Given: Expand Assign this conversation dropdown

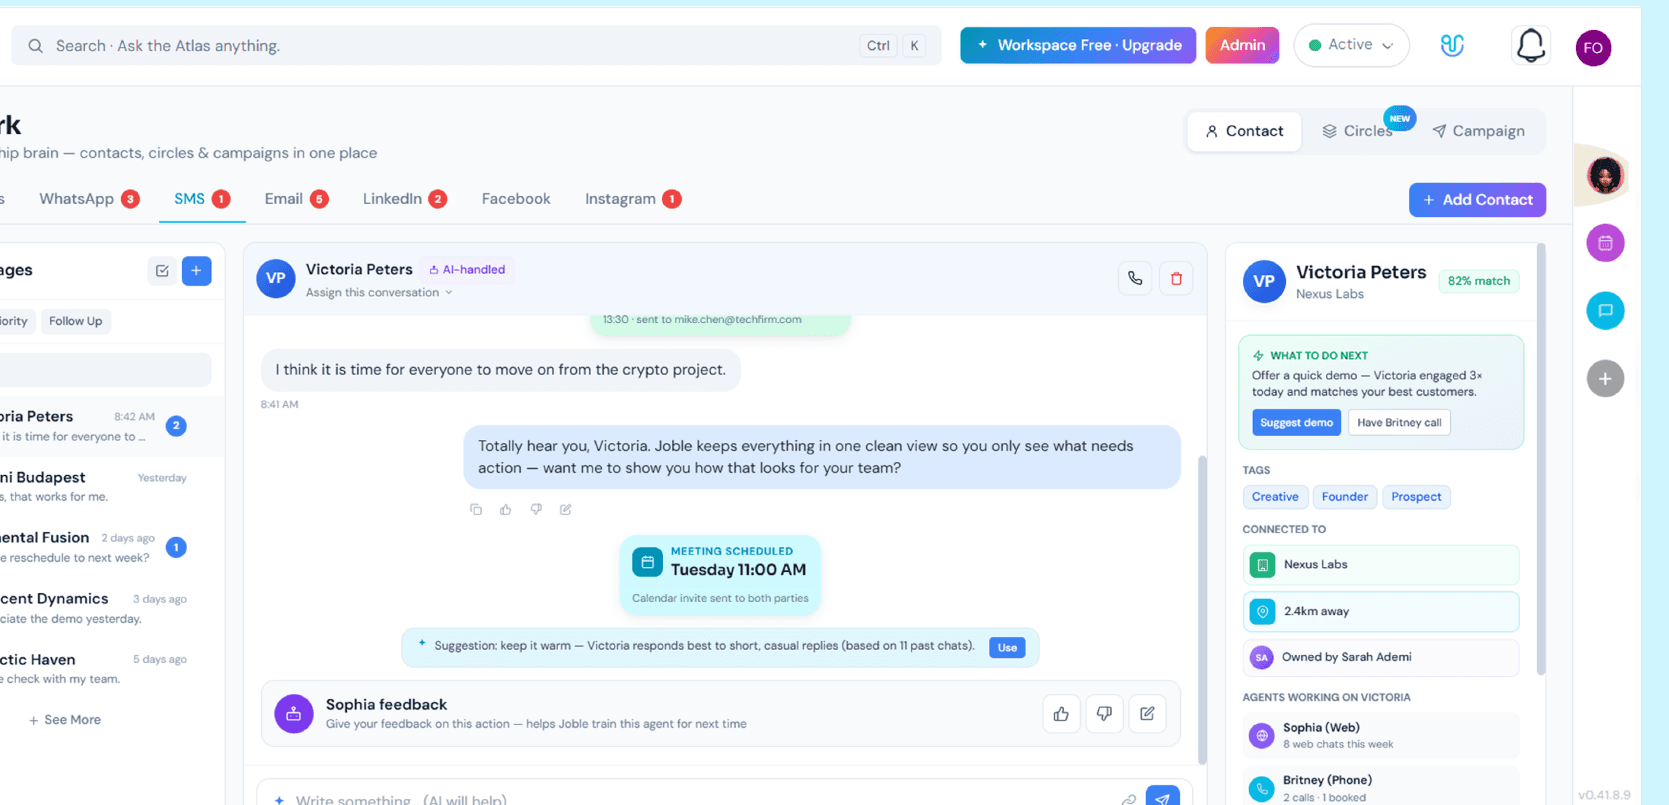Looking at the screenshot, I should 379,293.
